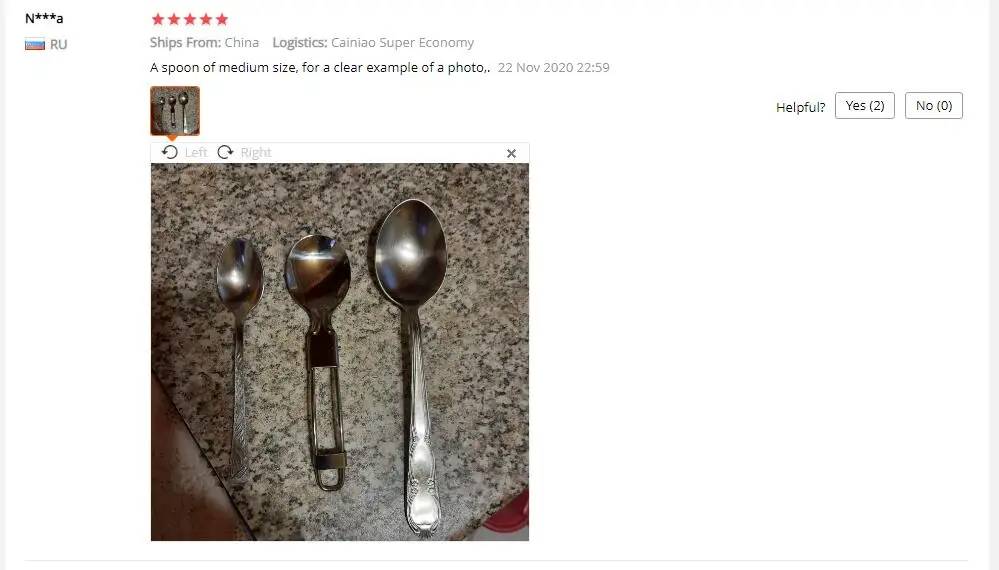Click the 'Helpful?' label
The height and width of the screenshot is (570, 999).
tap(800, 107)
